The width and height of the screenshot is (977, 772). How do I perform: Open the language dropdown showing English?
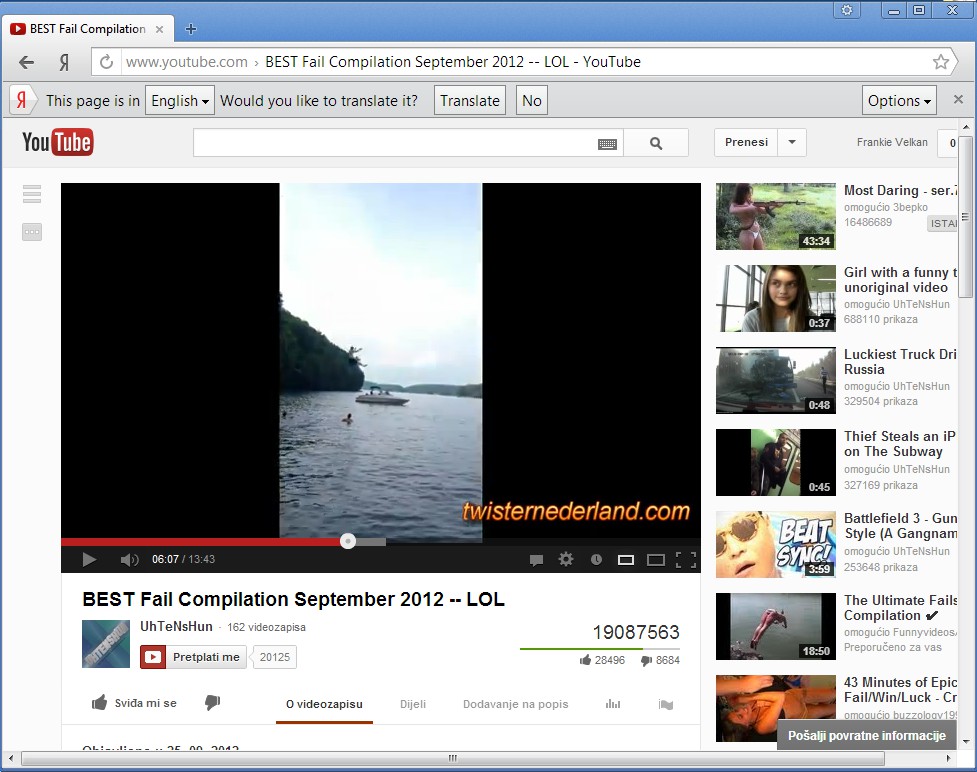point(180,100)
